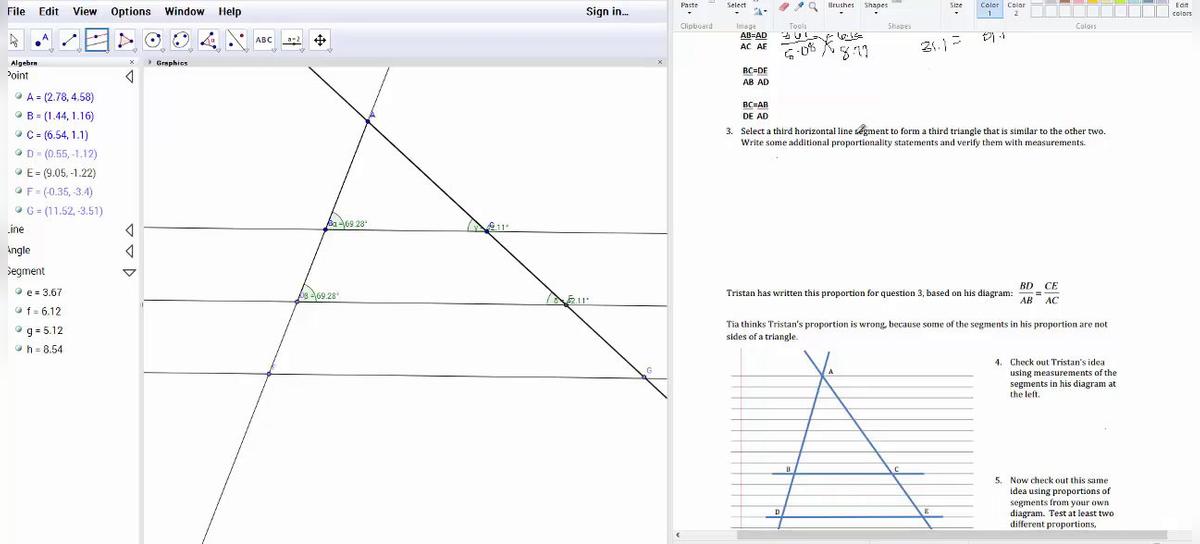This screenshot has width=1200, height=544.
Task: Open the File menu in GeoGebra
Action: tap(17, 11)
